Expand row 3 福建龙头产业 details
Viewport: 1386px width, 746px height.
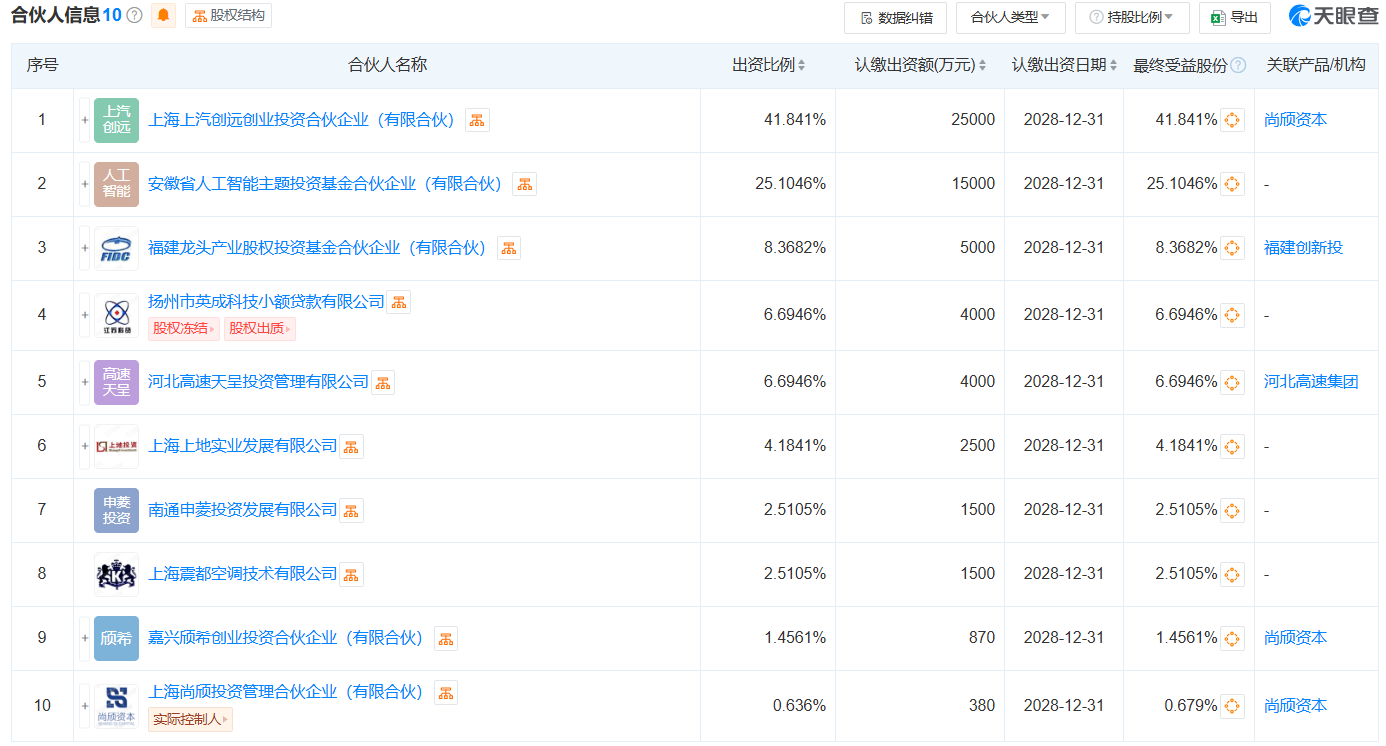[x=84, y=248]
